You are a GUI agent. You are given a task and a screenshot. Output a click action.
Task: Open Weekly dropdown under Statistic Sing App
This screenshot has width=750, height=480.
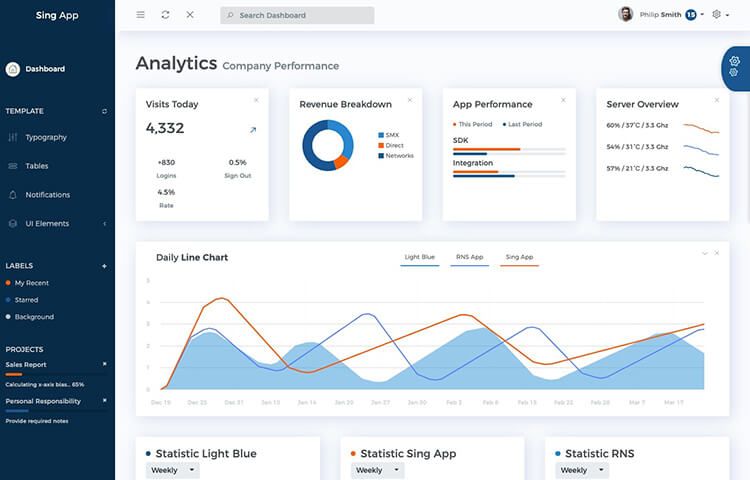pos(377,470)
